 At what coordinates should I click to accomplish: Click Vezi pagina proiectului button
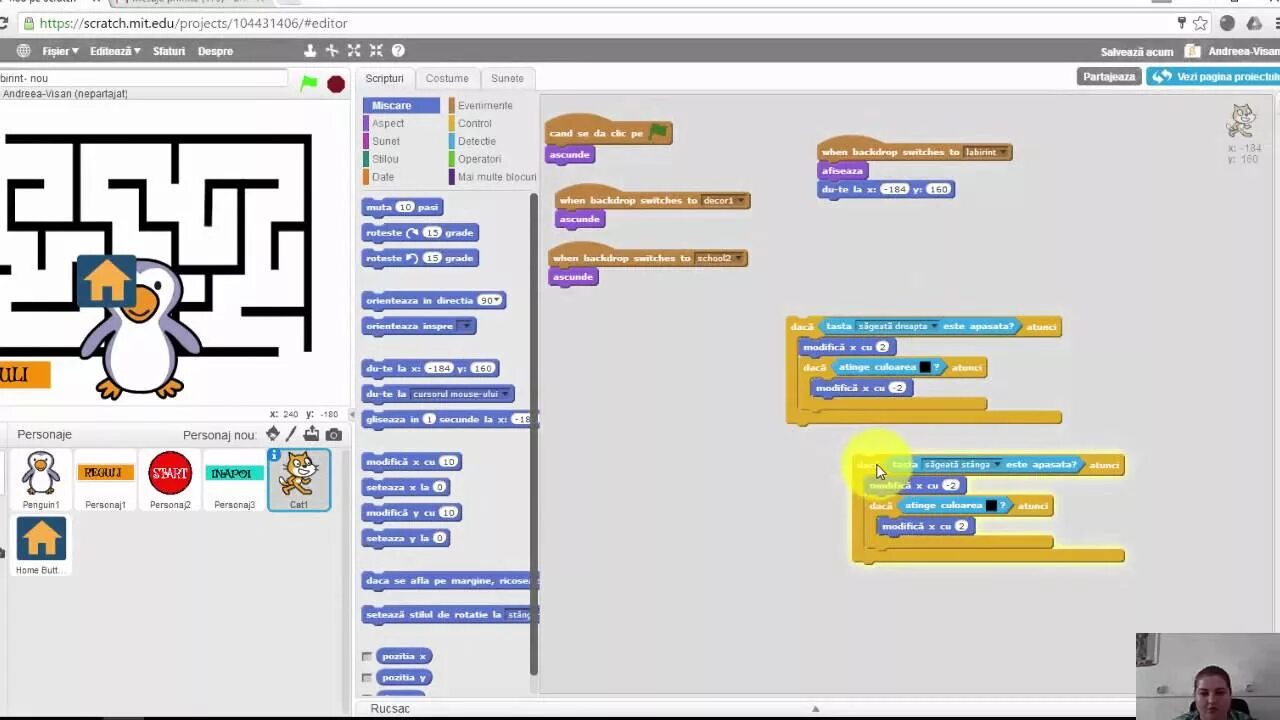pyautogui.click(x=1214, y=76)
